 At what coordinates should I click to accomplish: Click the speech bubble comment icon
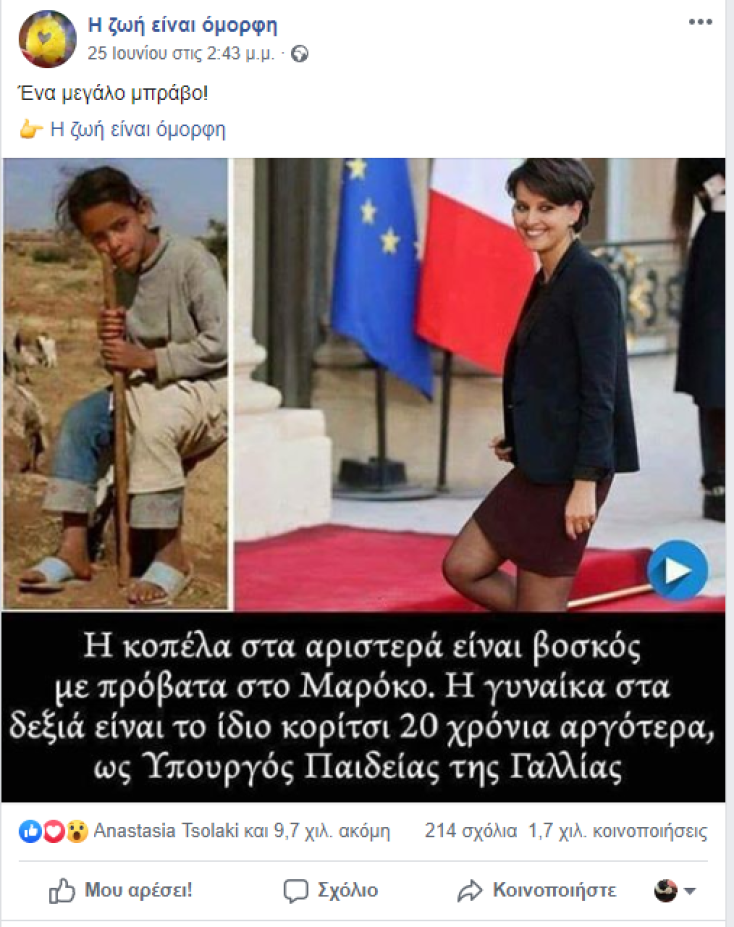tap(296, 891)
